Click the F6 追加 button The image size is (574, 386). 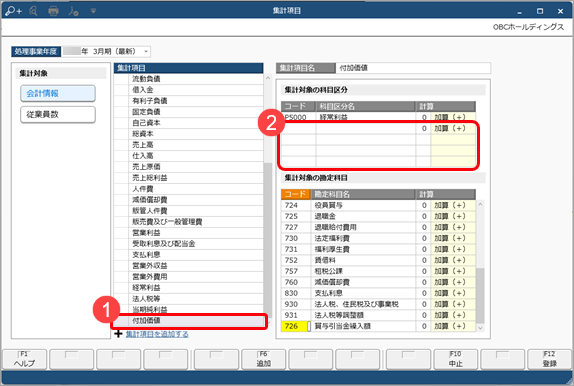point(263,360)
